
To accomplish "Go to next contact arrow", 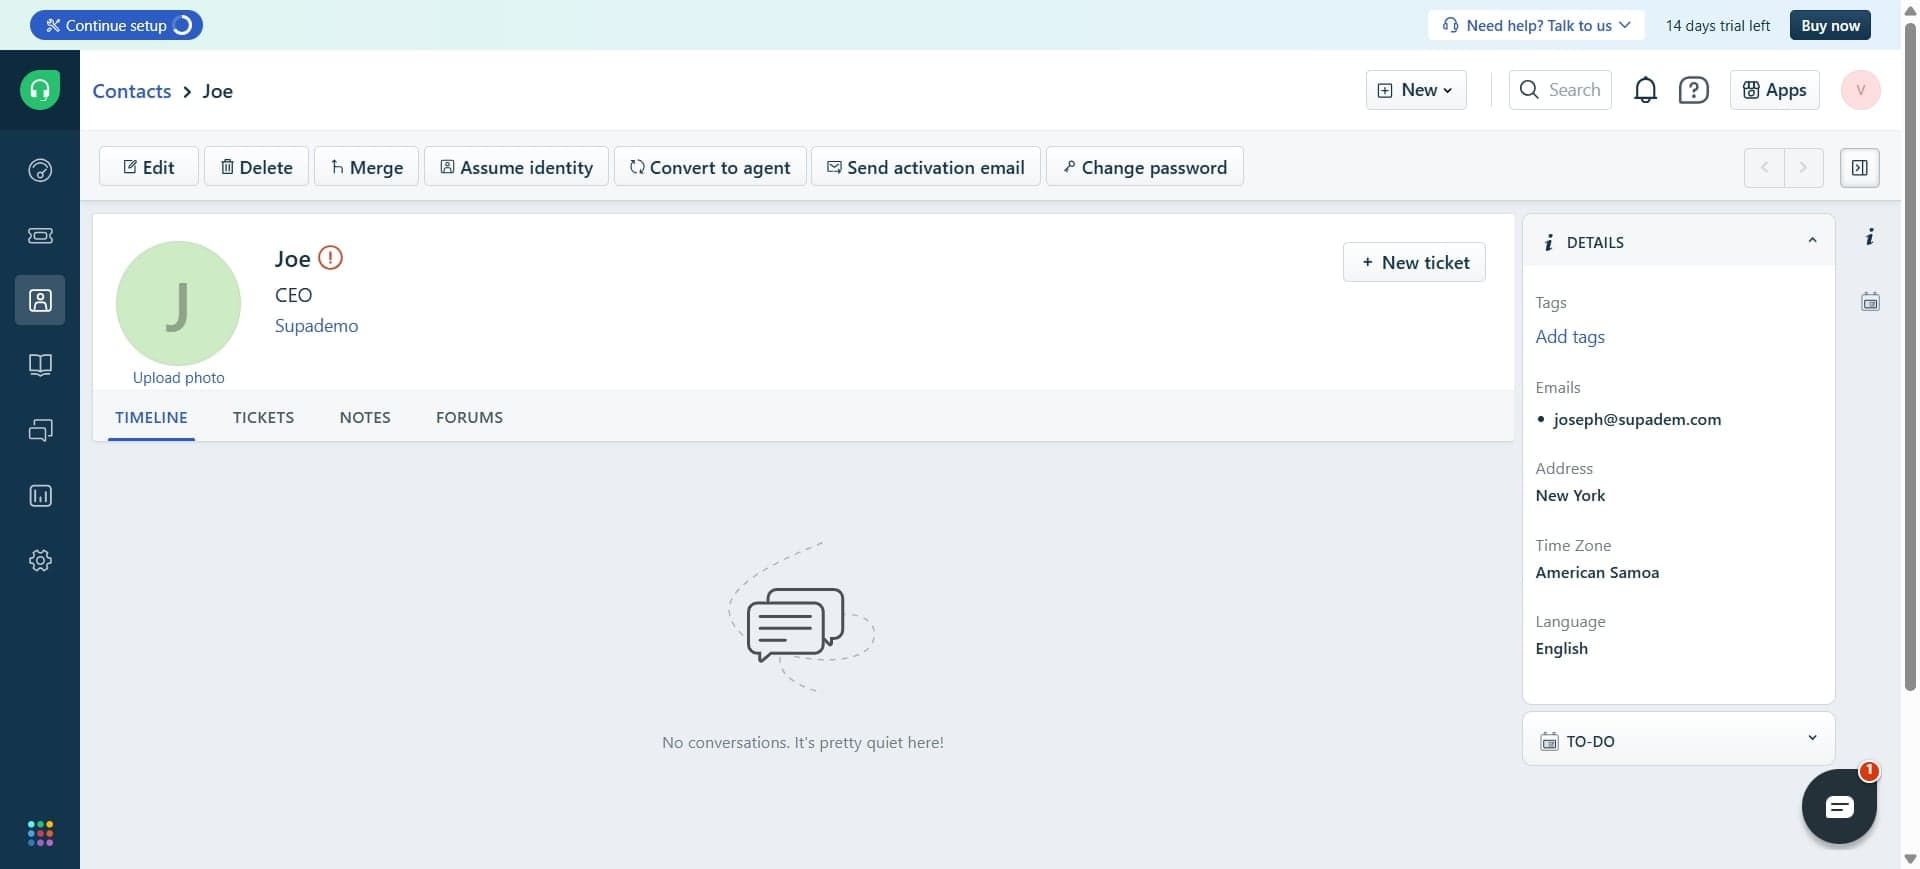I will tap(1803, 167).
